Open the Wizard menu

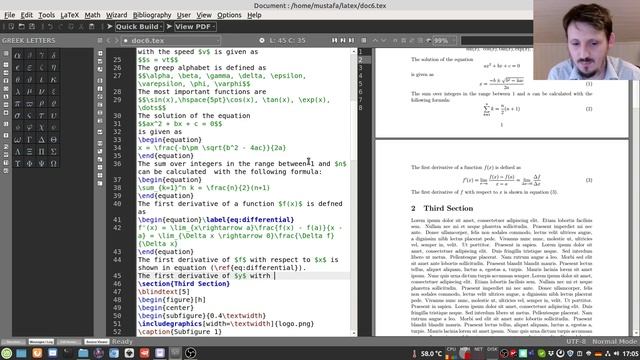(116, 15)
